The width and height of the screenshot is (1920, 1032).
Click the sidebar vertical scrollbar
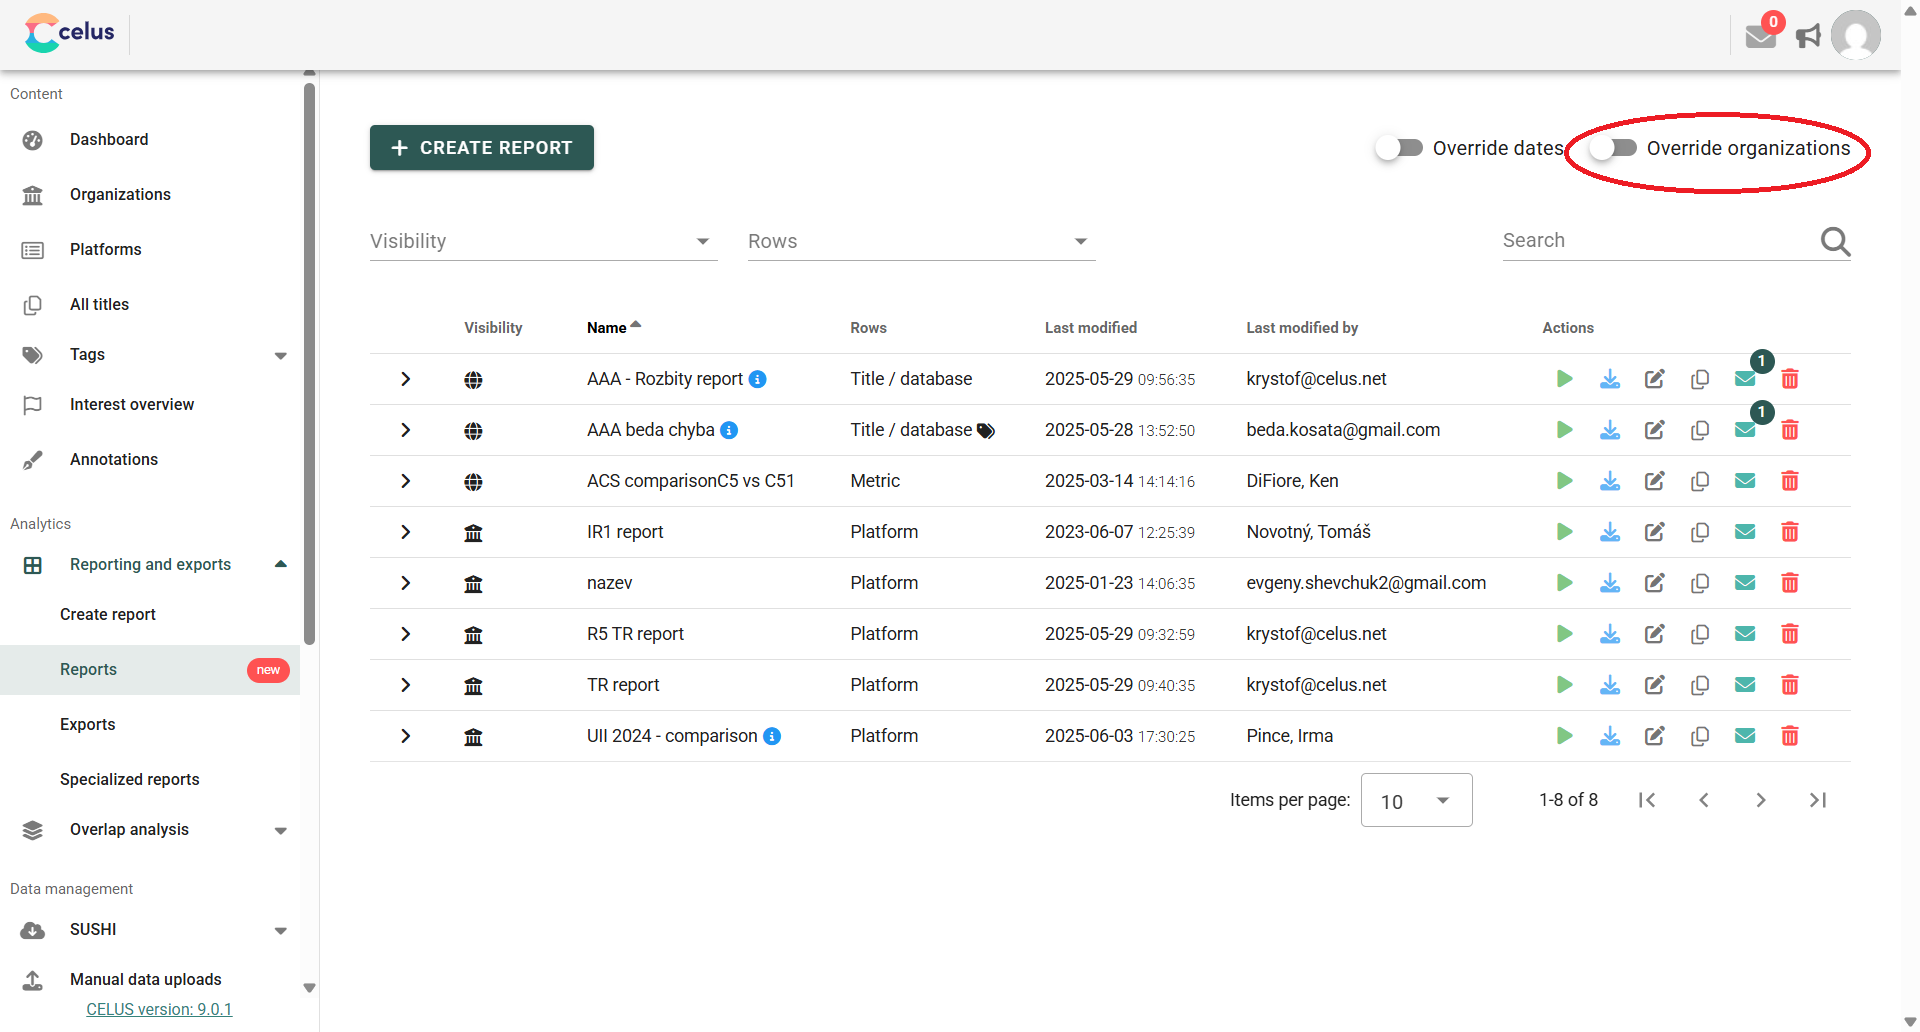(x=309, y=362)
